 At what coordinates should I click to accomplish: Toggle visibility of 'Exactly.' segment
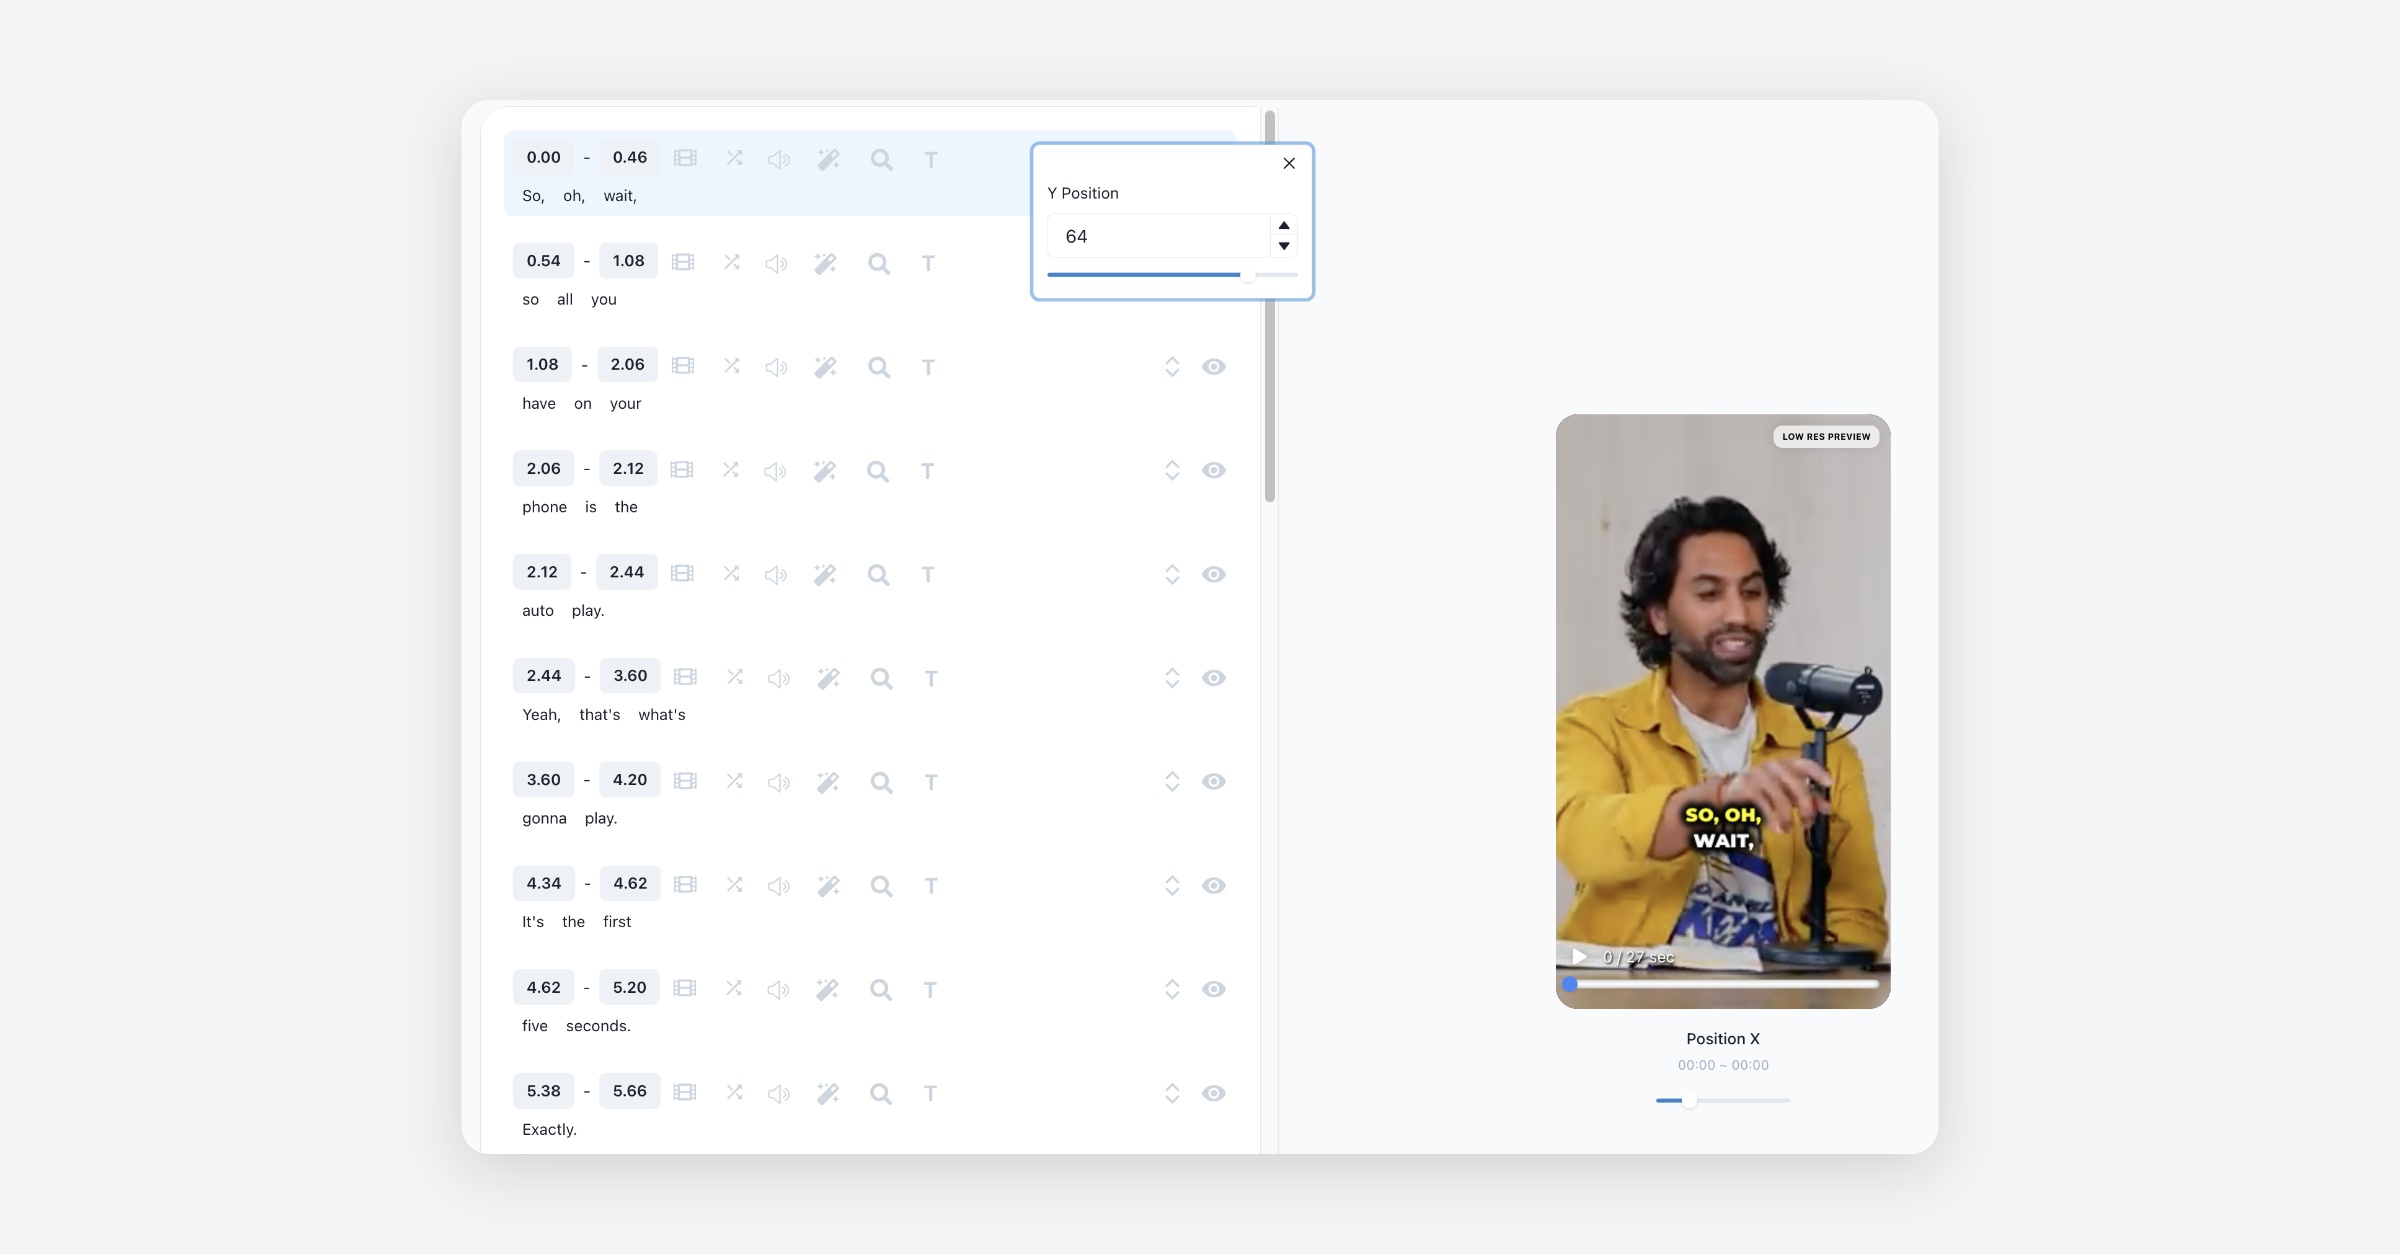tap(1213, 1093)
